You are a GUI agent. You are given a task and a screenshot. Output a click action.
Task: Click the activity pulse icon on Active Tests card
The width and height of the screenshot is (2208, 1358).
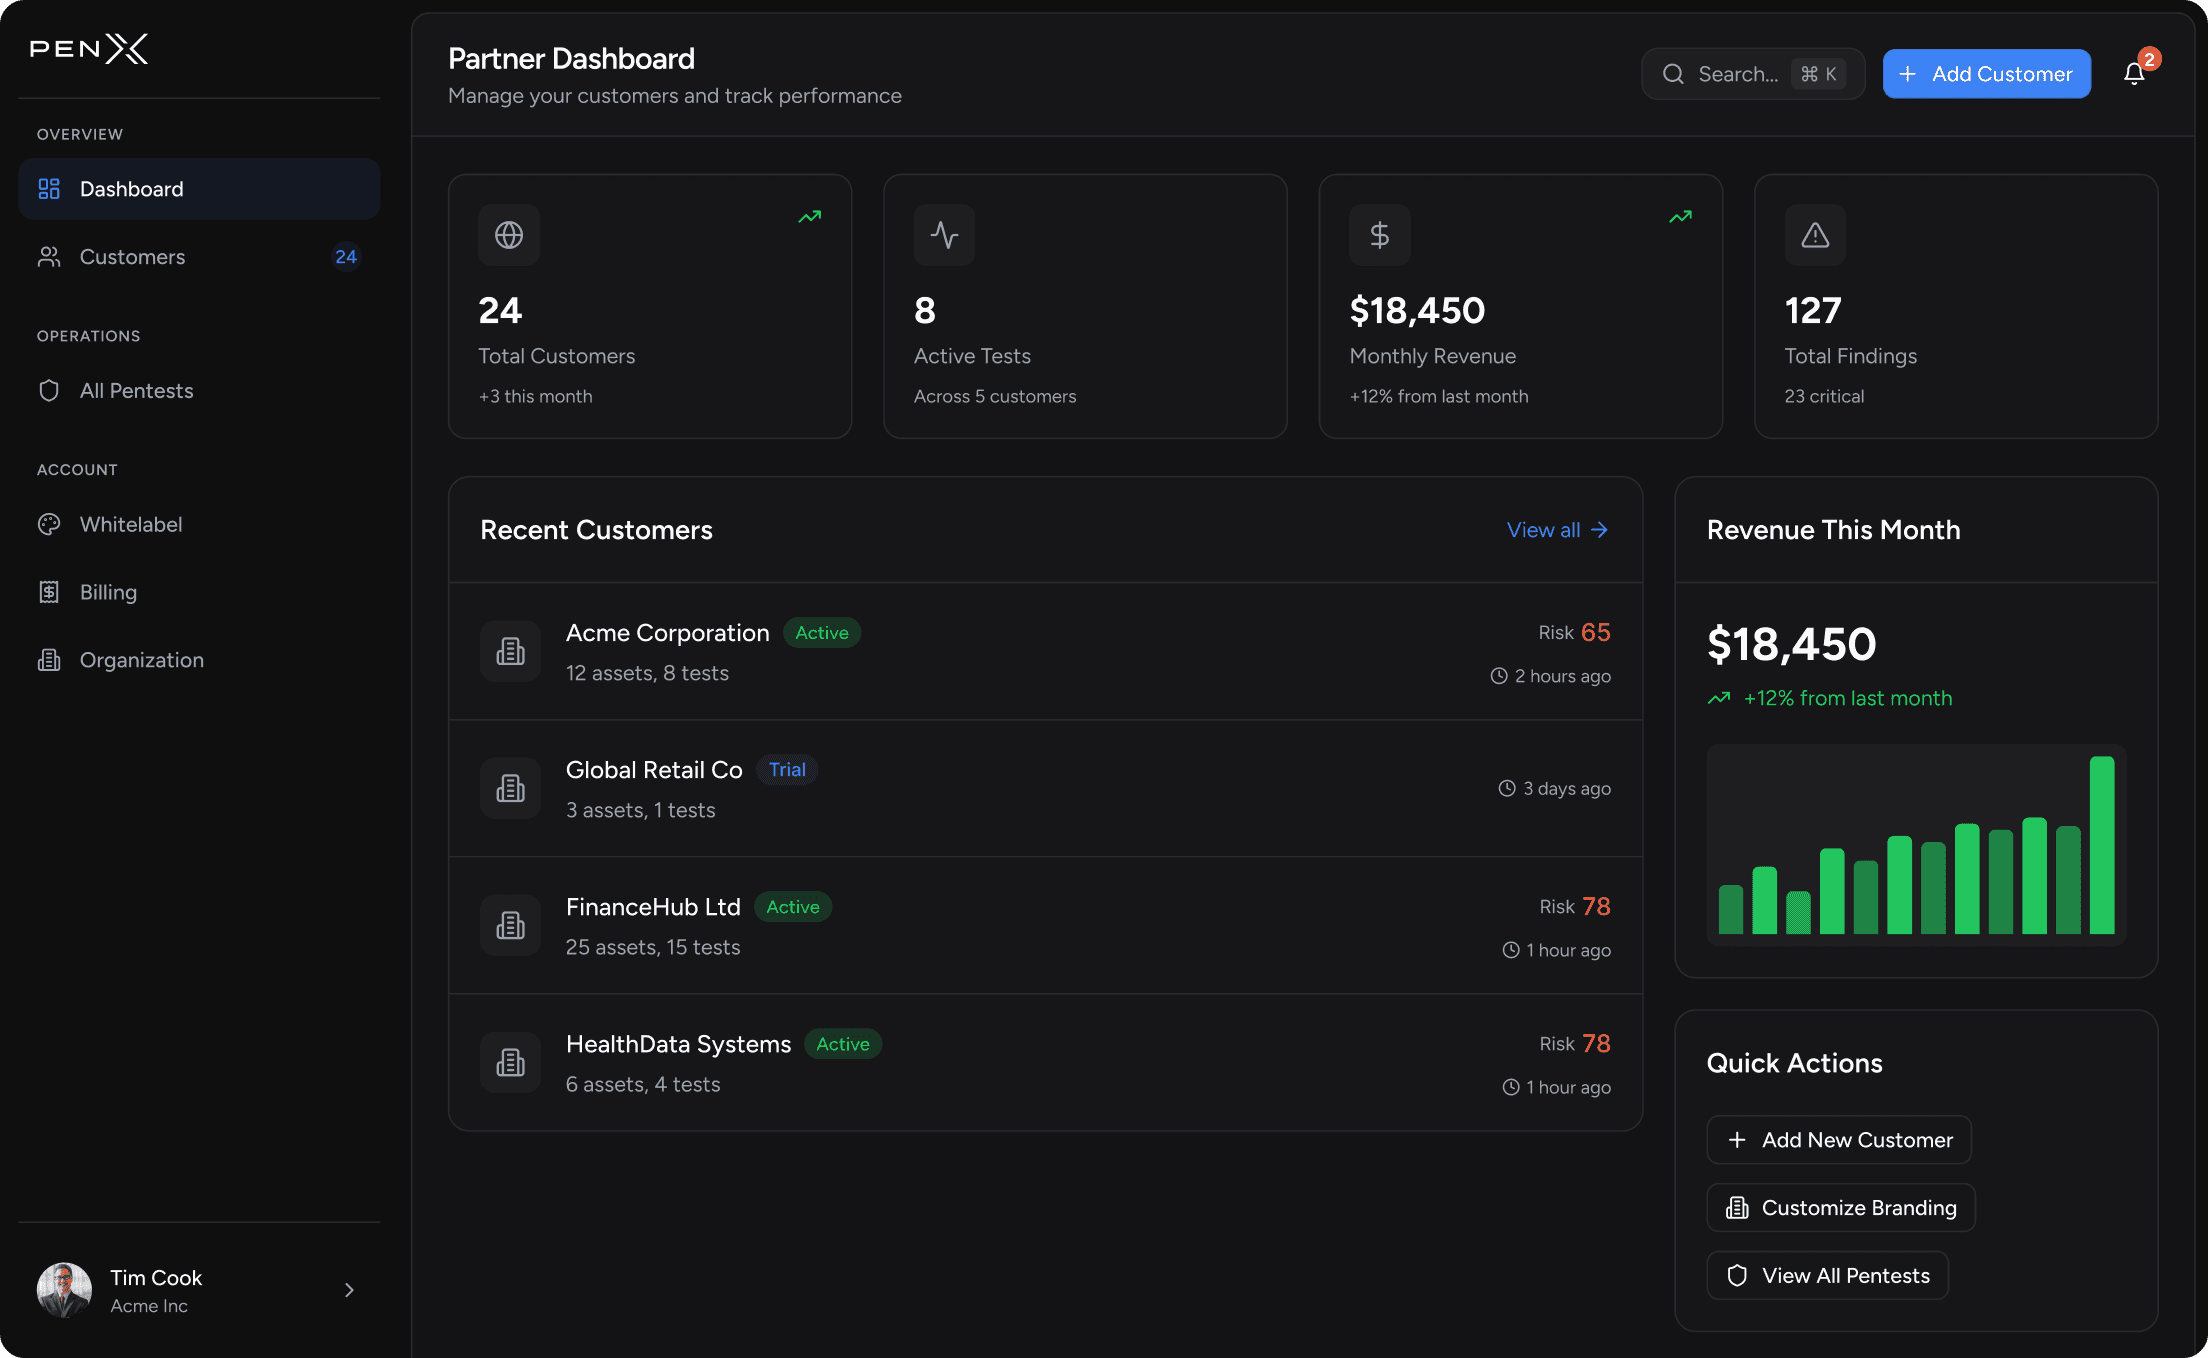pyautogui.click(x=944, y=235)
